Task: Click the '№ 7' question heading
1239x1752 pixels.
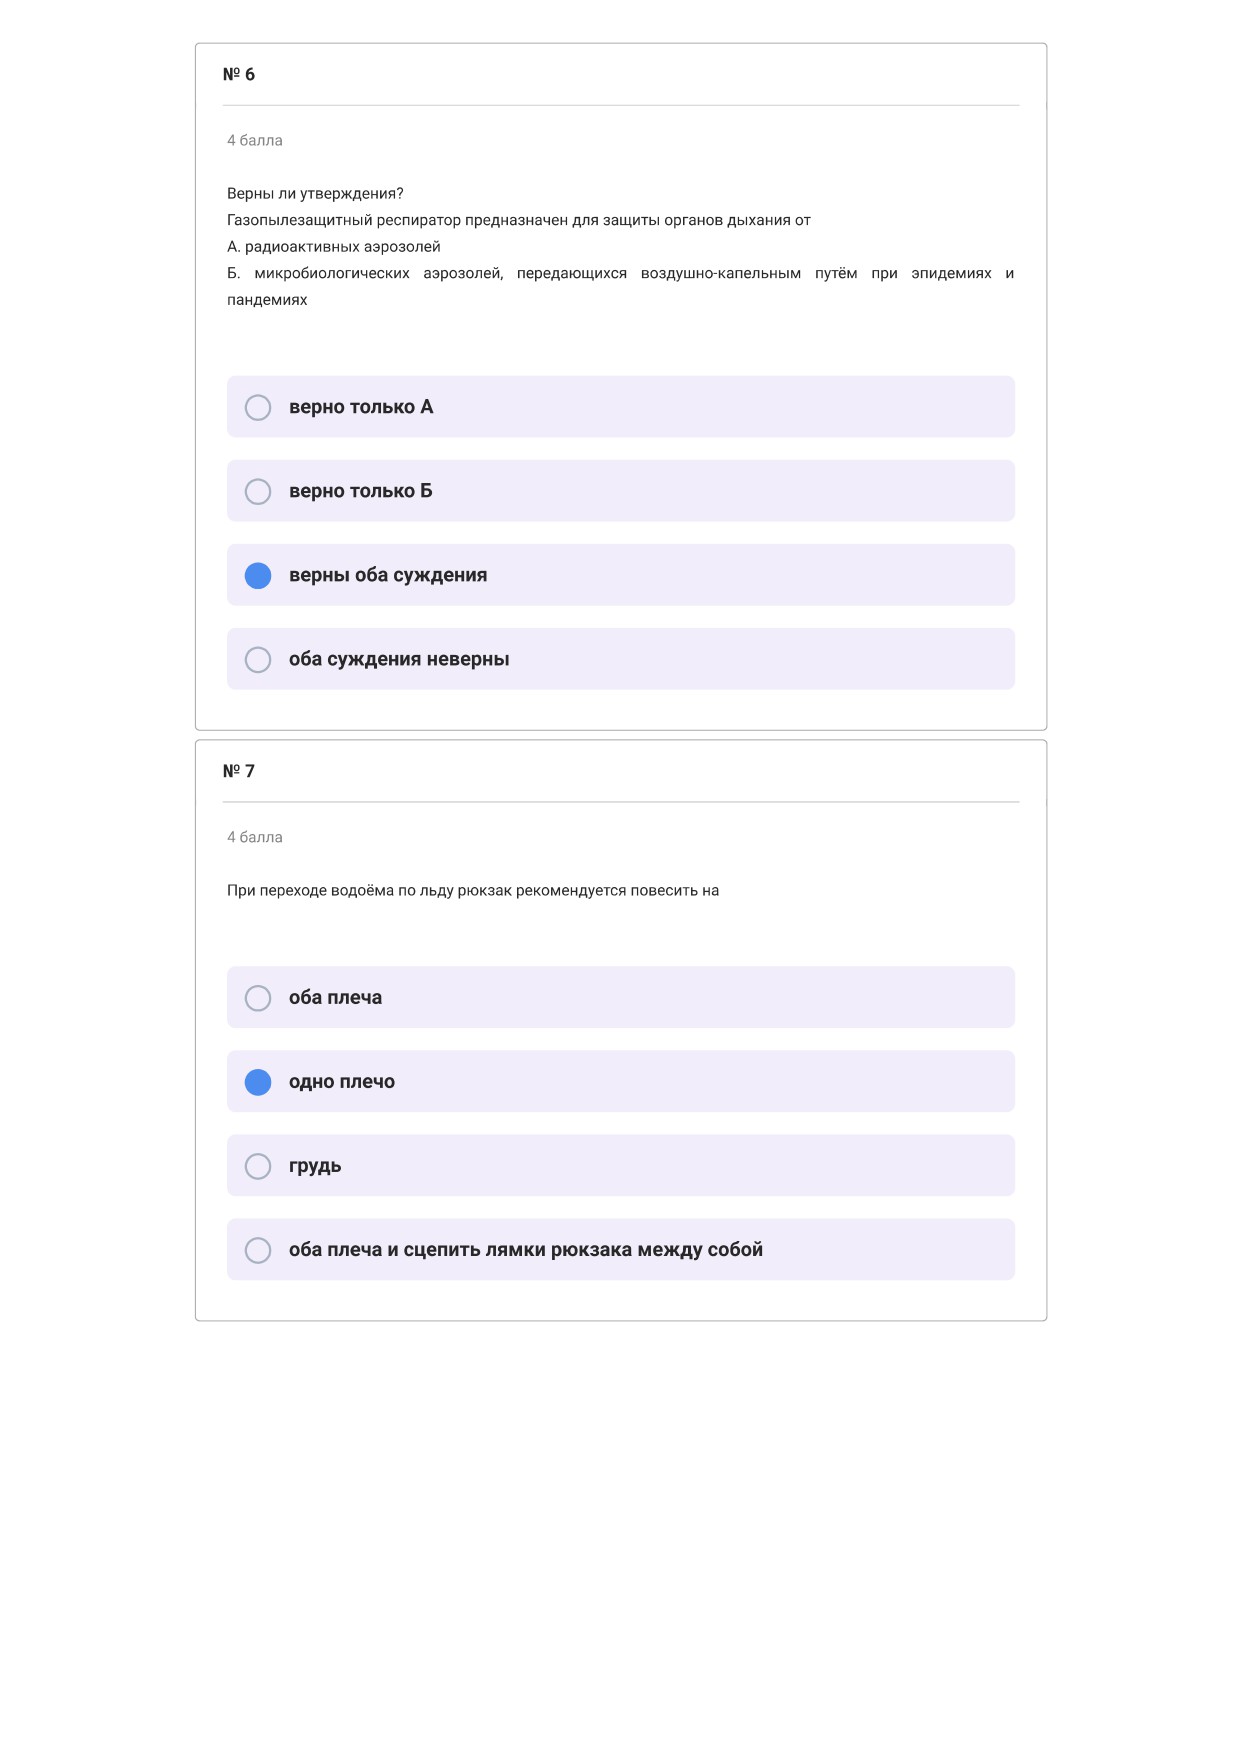Action: point(239,771)
